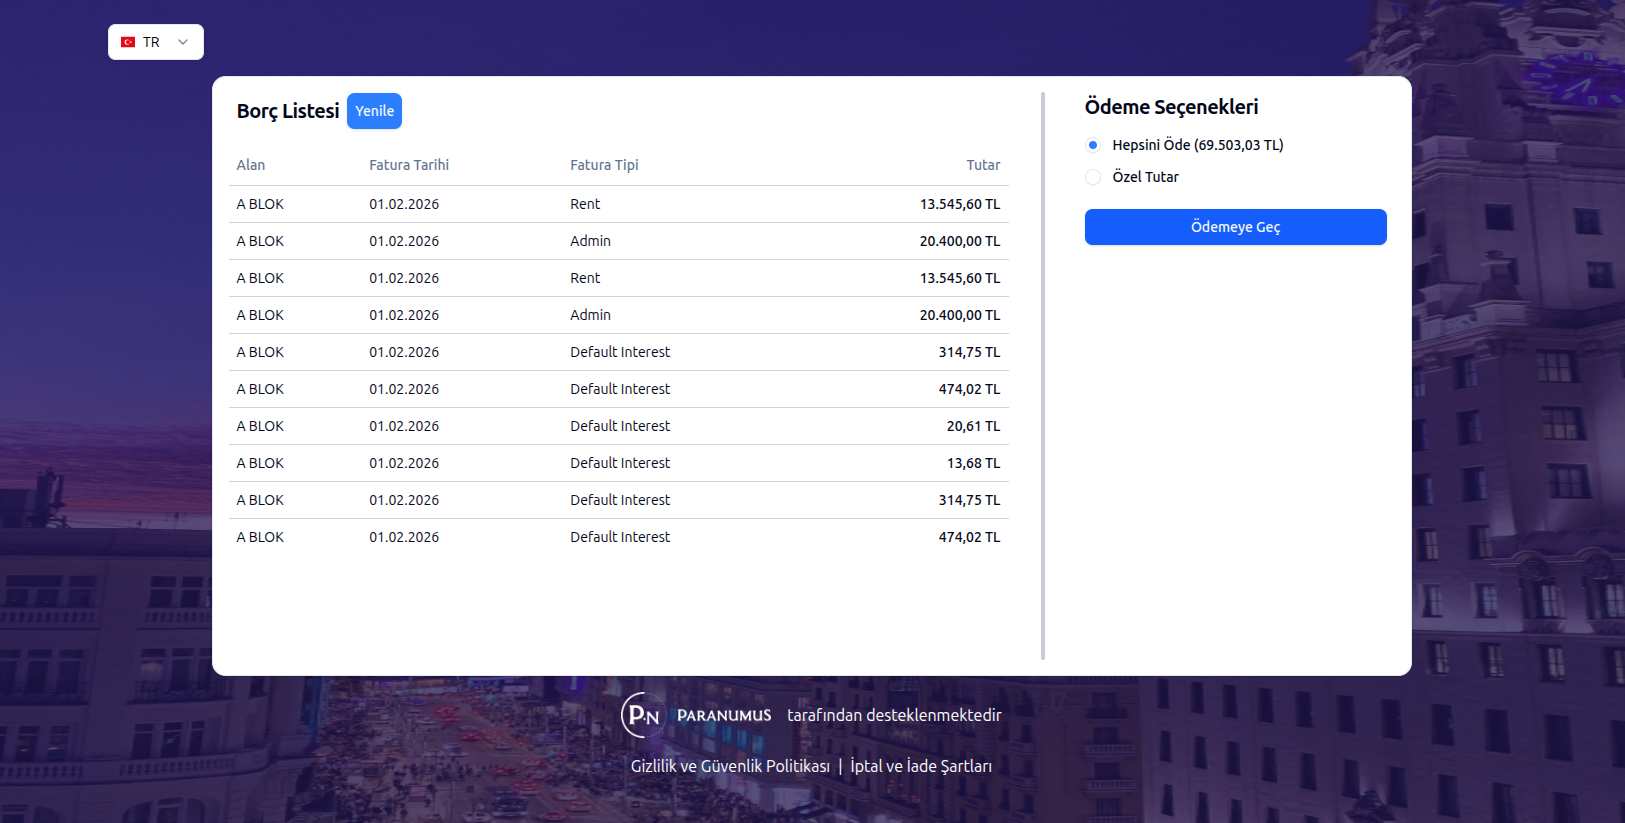Open Gizlilik ve Güvenlik Politikası link
This screenshot has height=823, width=1625.
click(730, 766)
